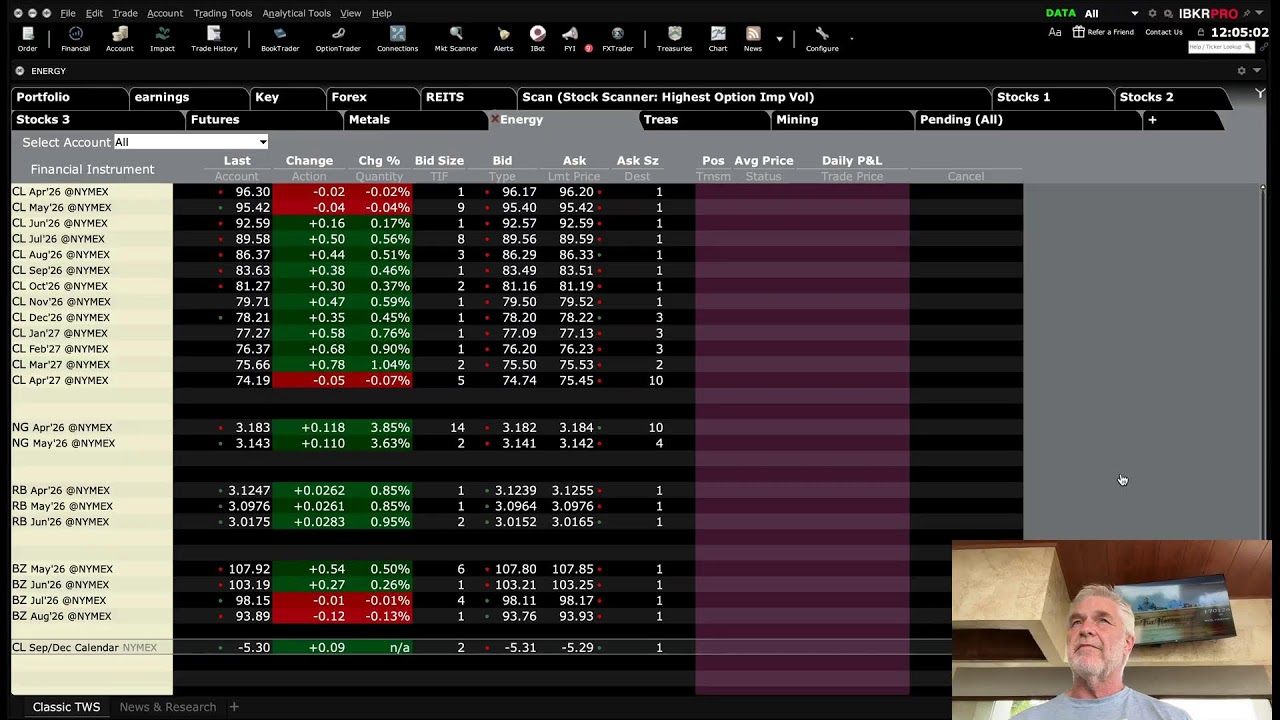Switch to the Futures tab

point(265,119)
